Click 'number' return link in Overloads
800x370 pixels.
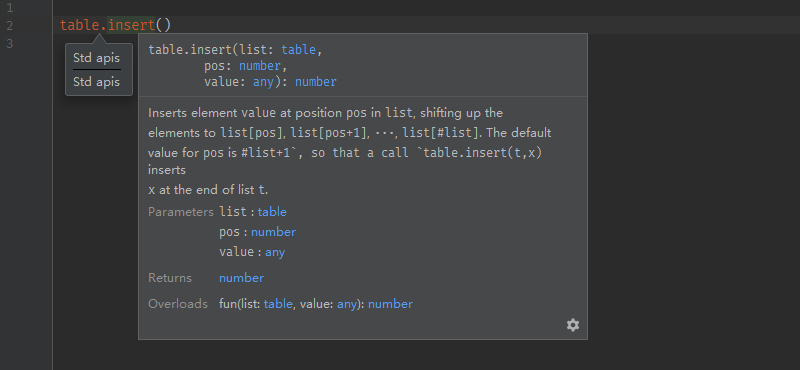(390, 304)
